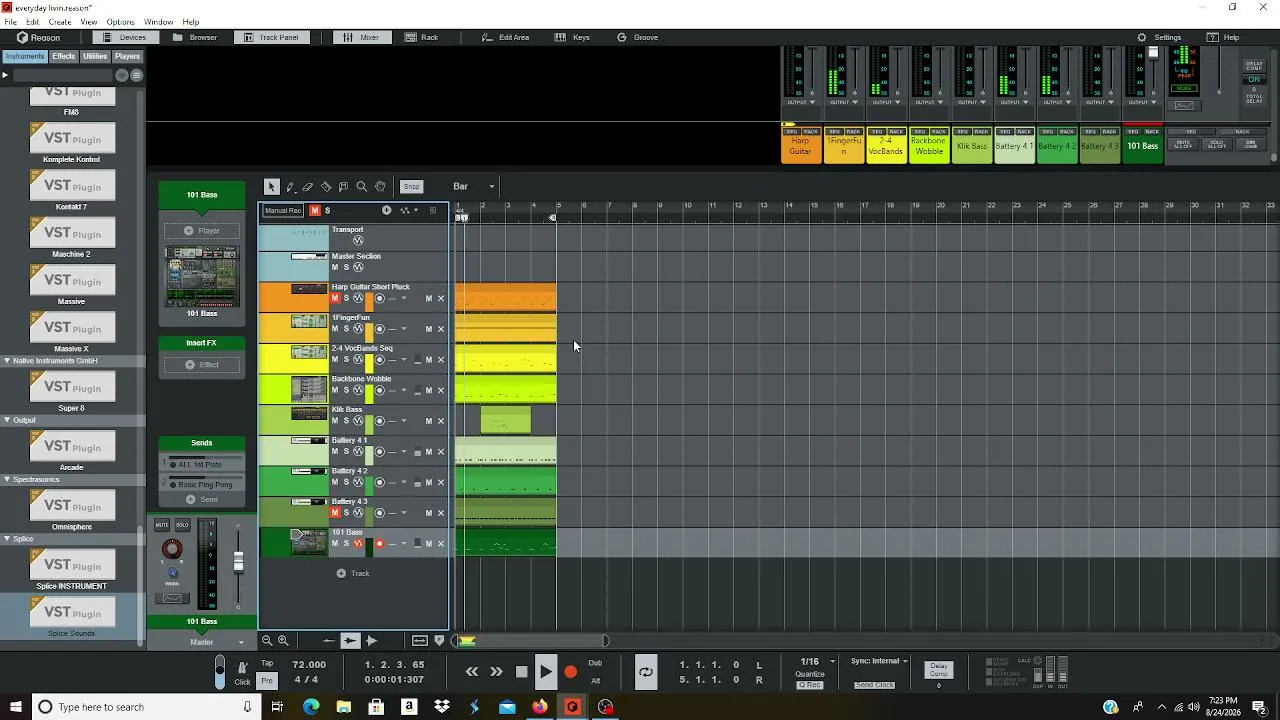Viewport: 1280px width, 720px height.
Task: Click the red pan knob in channel strip
Action: coord(172,549)
